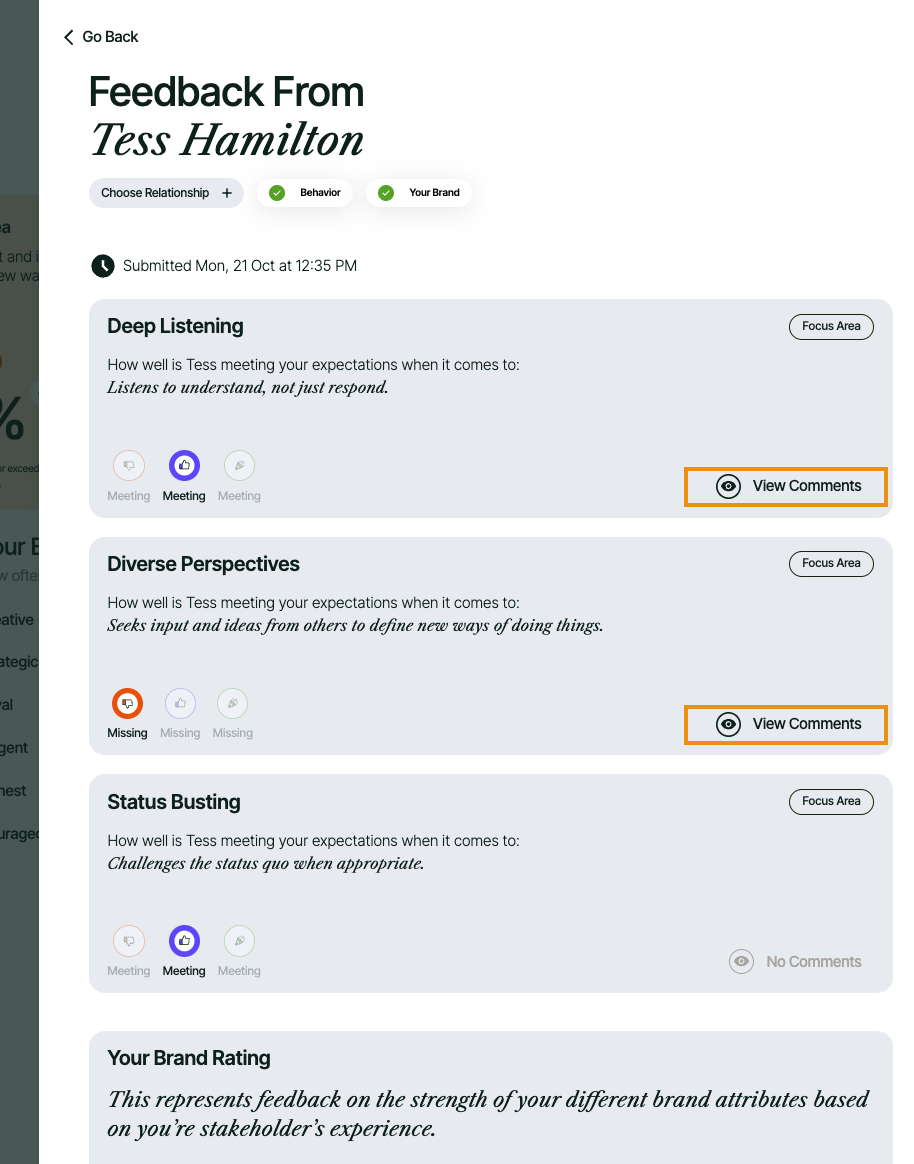This screenshot has width=914, height=1164.
Task: Toggle the Behavior filter chip
Action: tap(305, 193)
